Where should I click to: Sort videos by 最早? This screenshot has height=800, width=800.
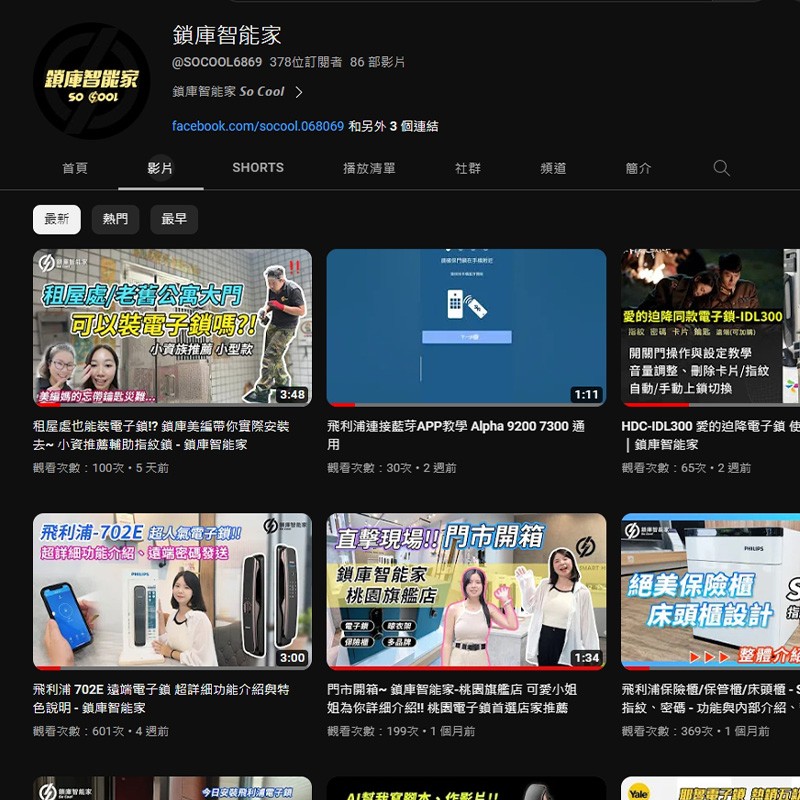point(174,219)
